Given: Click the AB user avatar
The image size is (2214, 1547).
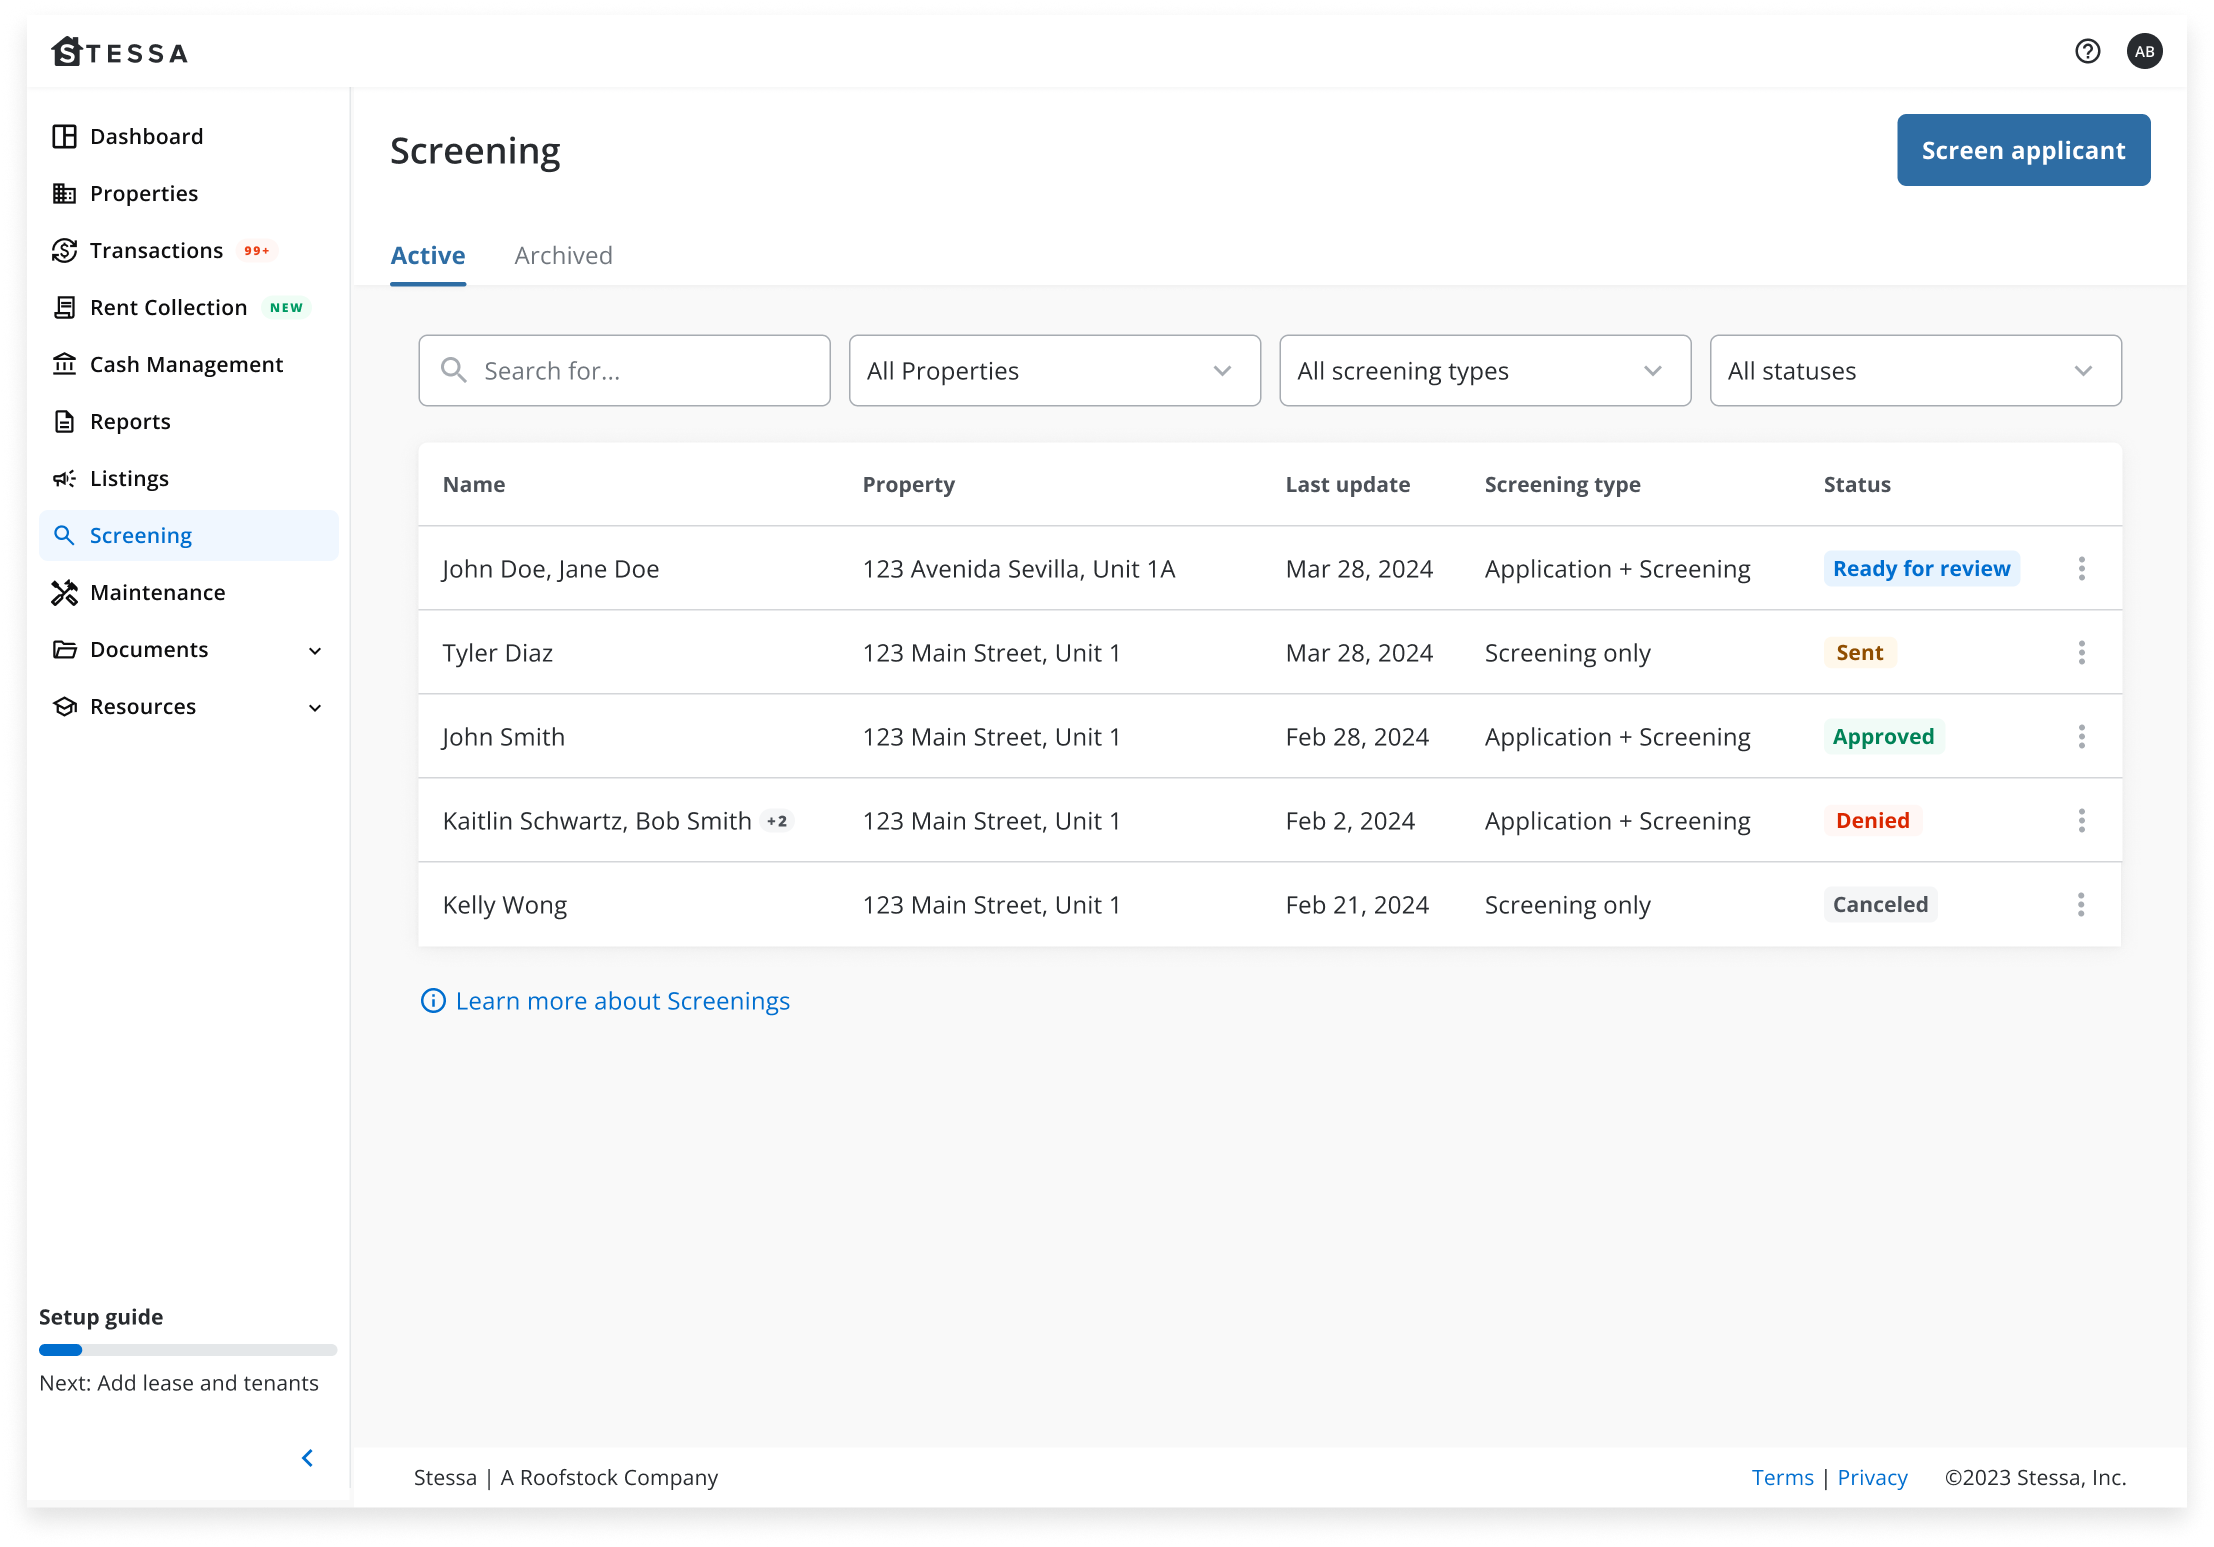Looking at the screenshot, I should pyautogui.click(x=2144, y=51).
